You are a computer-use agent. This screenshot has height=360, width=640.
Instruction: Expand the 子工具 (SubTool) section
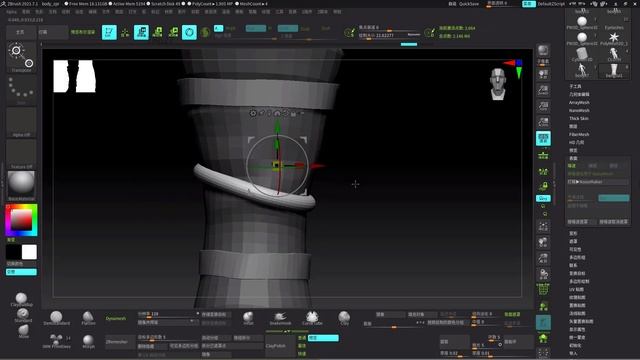coord(575,87)
